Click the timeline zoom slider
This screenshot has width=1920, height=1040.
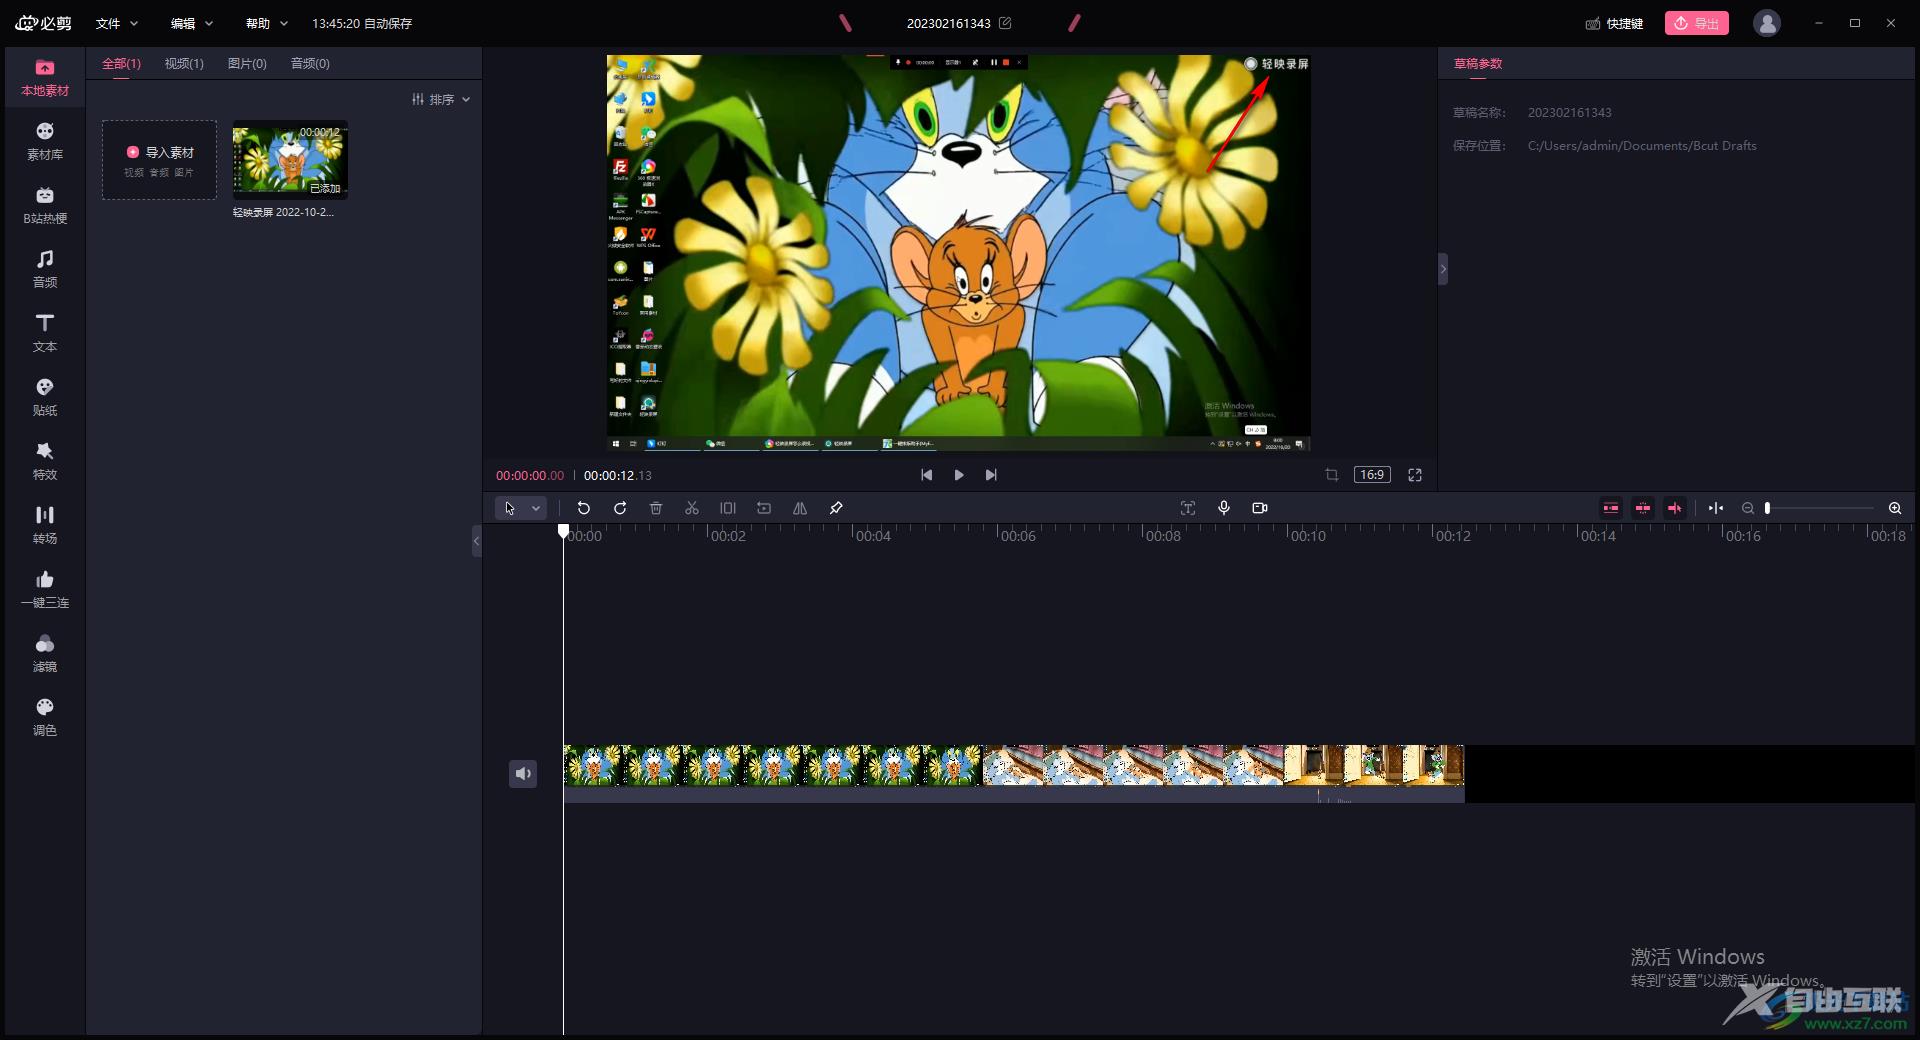point(1820,508)
